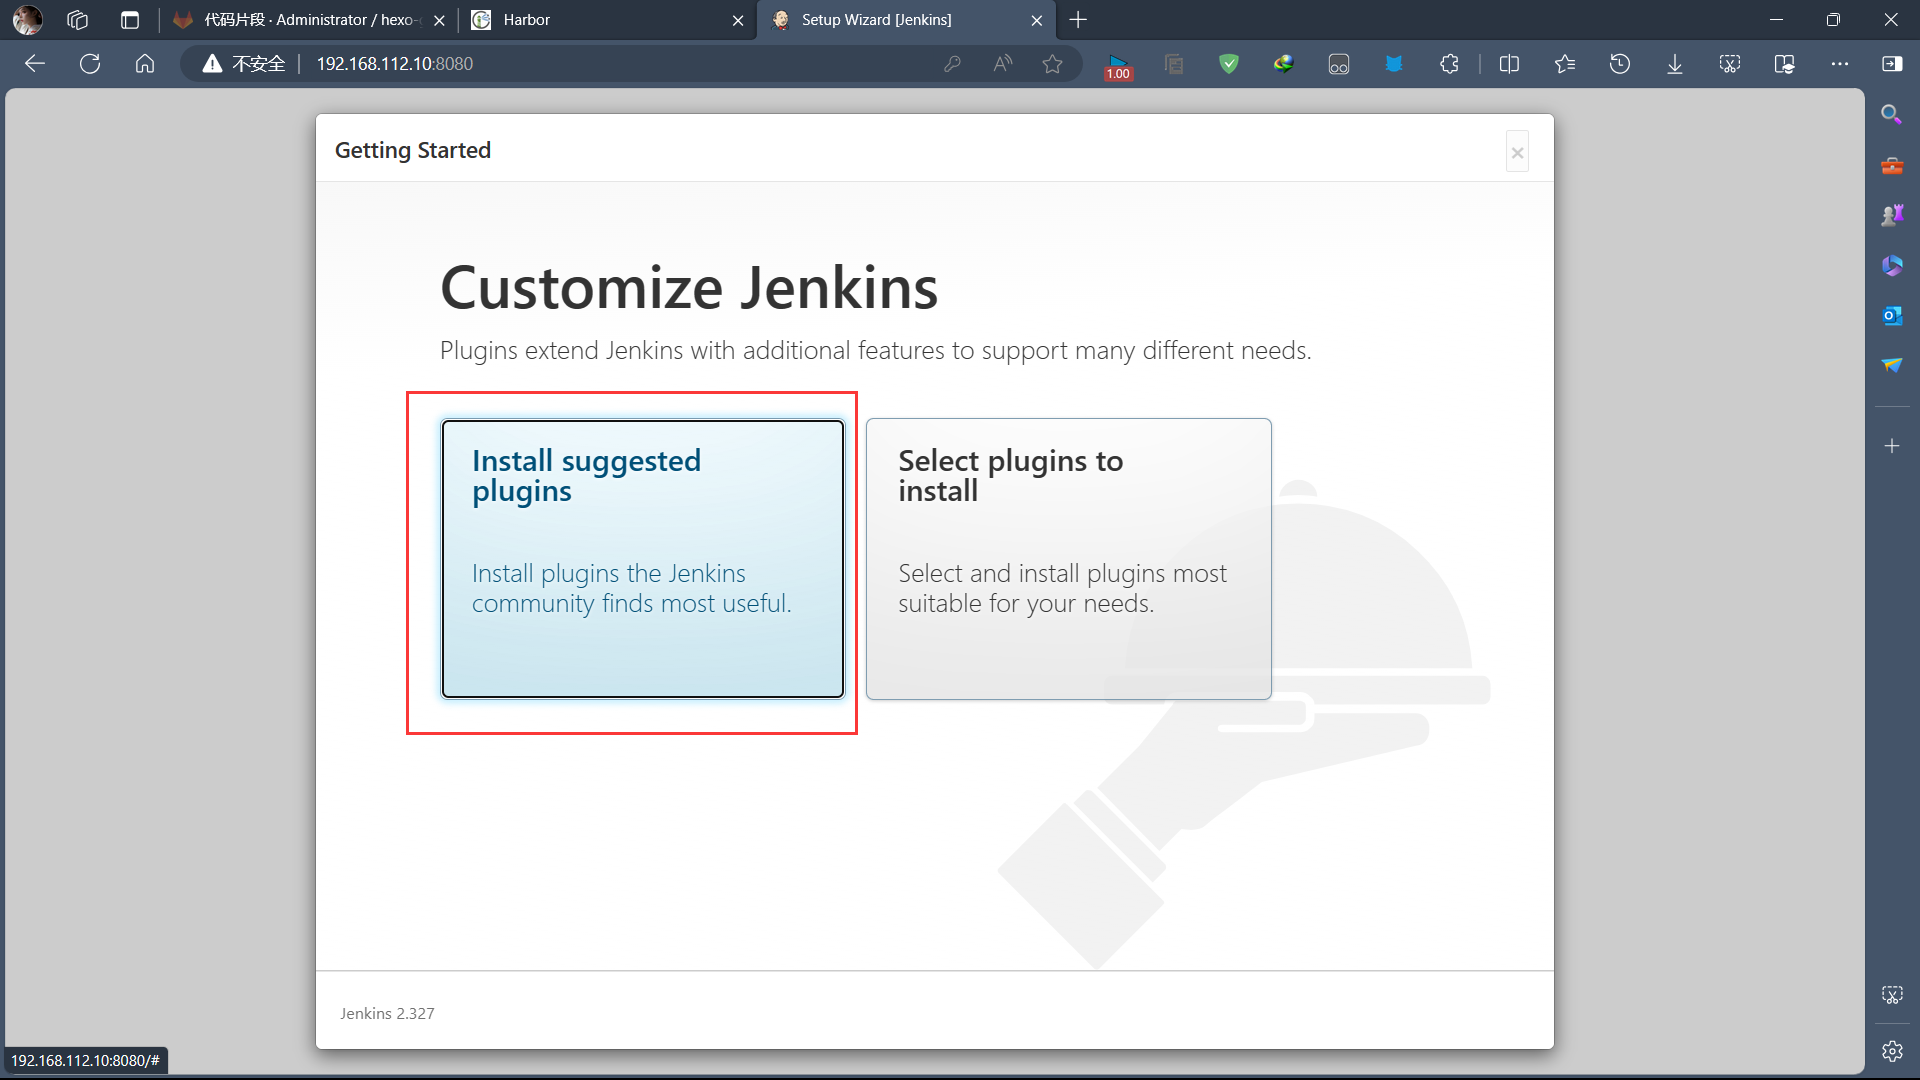Add this page to favorites star
1920x1080 pixels.
tap(1052, 64)
